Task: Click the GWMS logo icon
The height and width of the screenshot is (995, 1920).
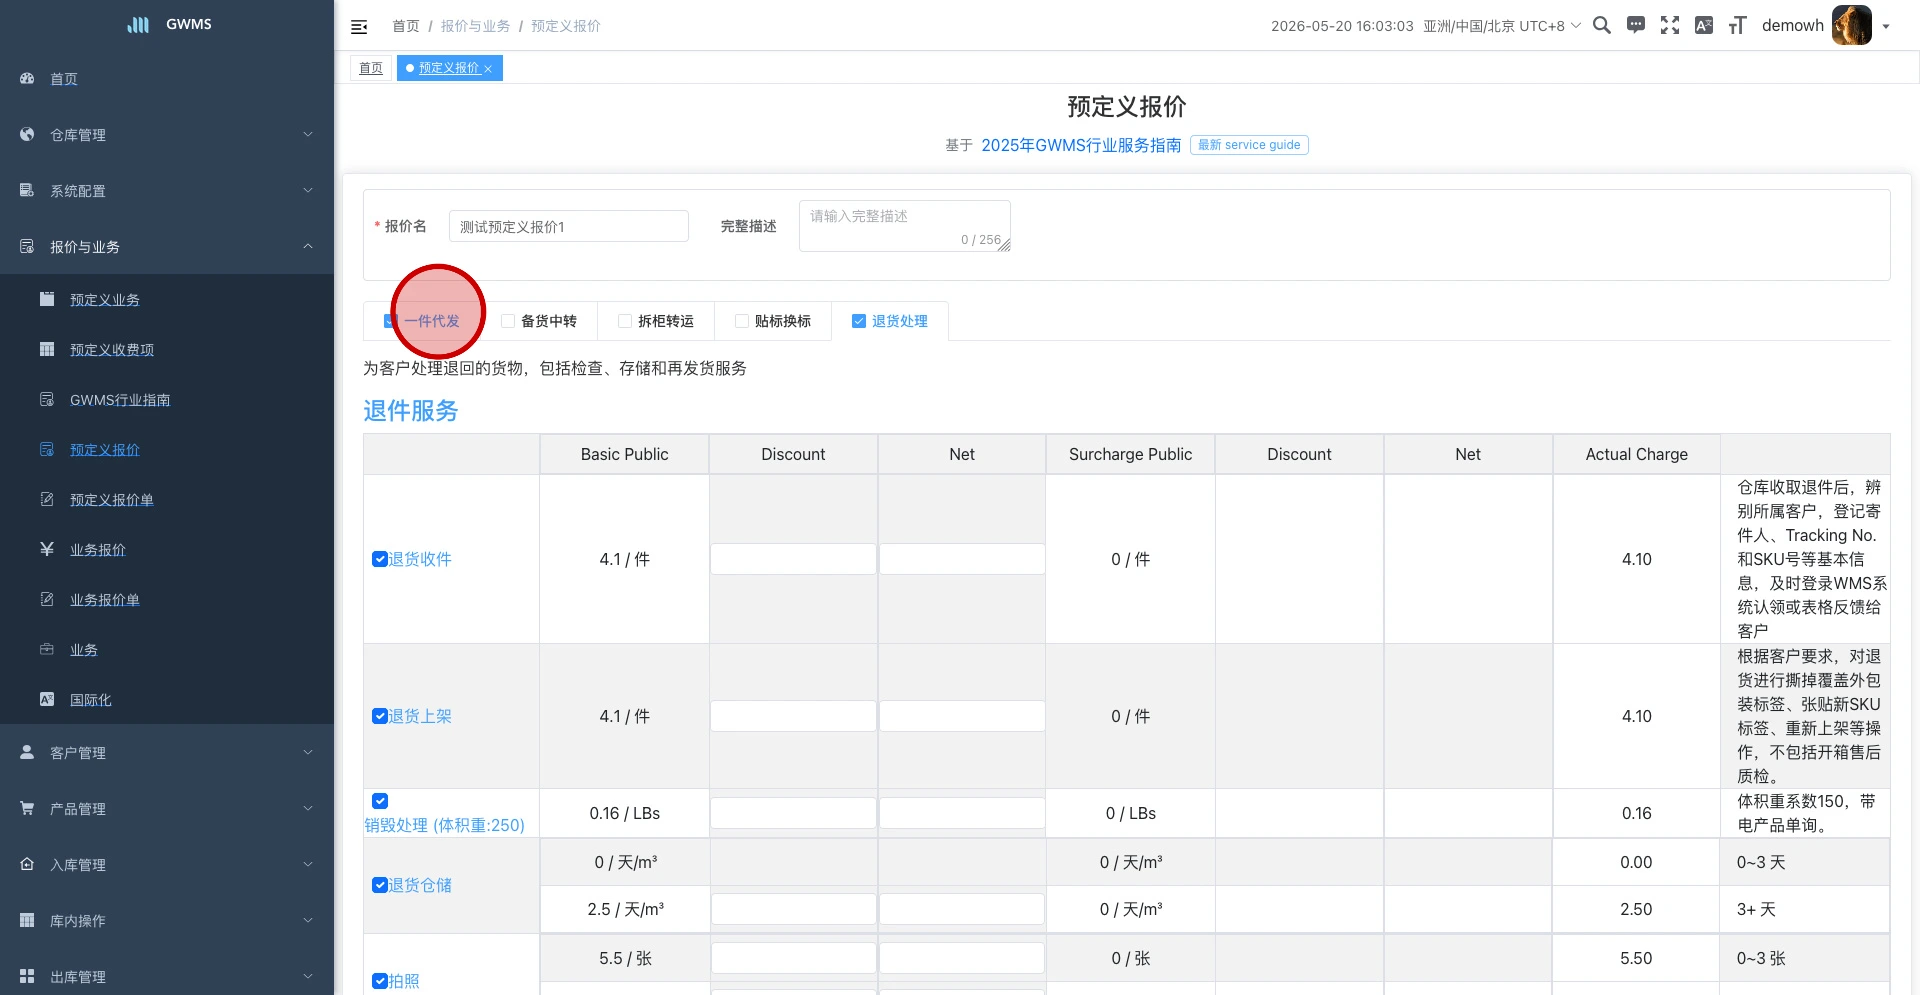Action: 138,24
